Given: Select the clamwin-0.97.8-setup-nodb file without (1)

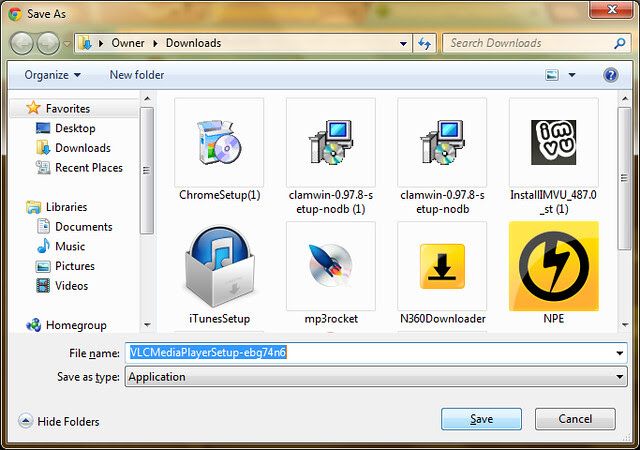Looking at the screenshot, I should point(442,142).
